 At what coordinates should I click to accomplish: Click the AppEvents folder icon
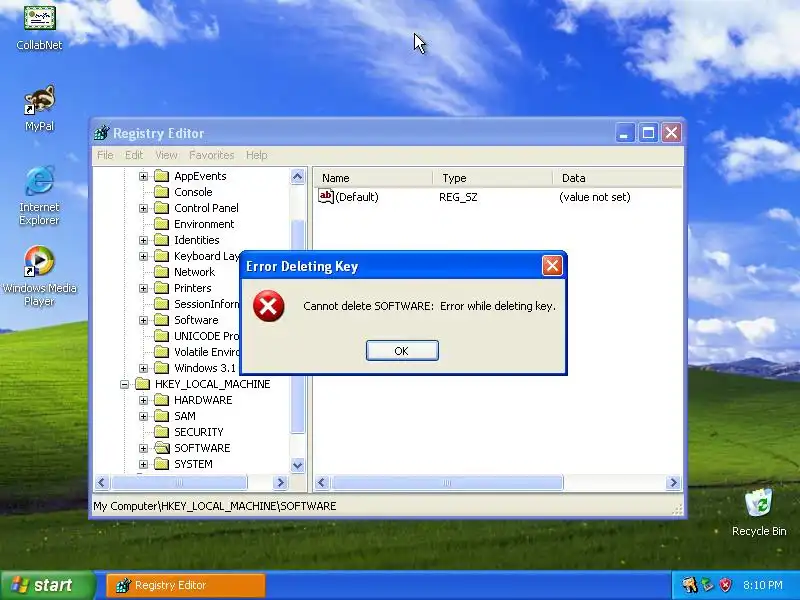pos(162,176)
